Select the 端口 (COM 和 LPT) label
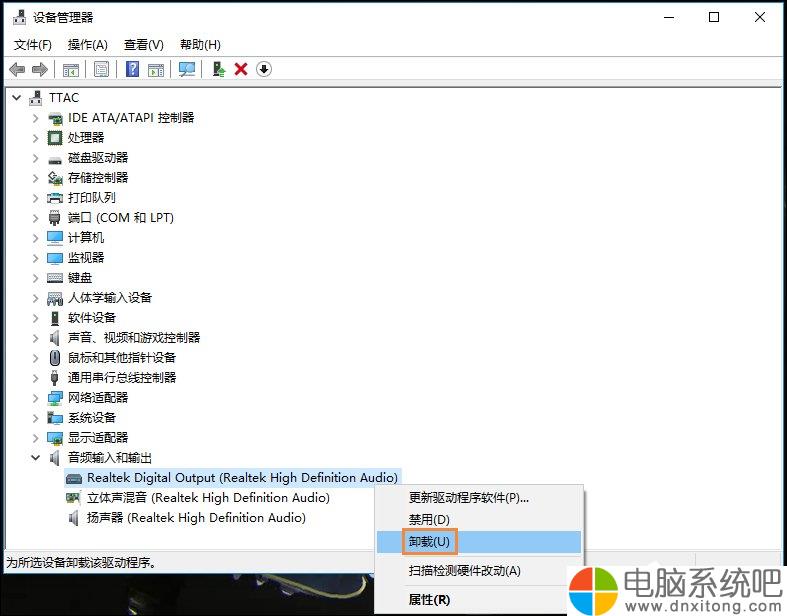787x616 pixels. 121,218
